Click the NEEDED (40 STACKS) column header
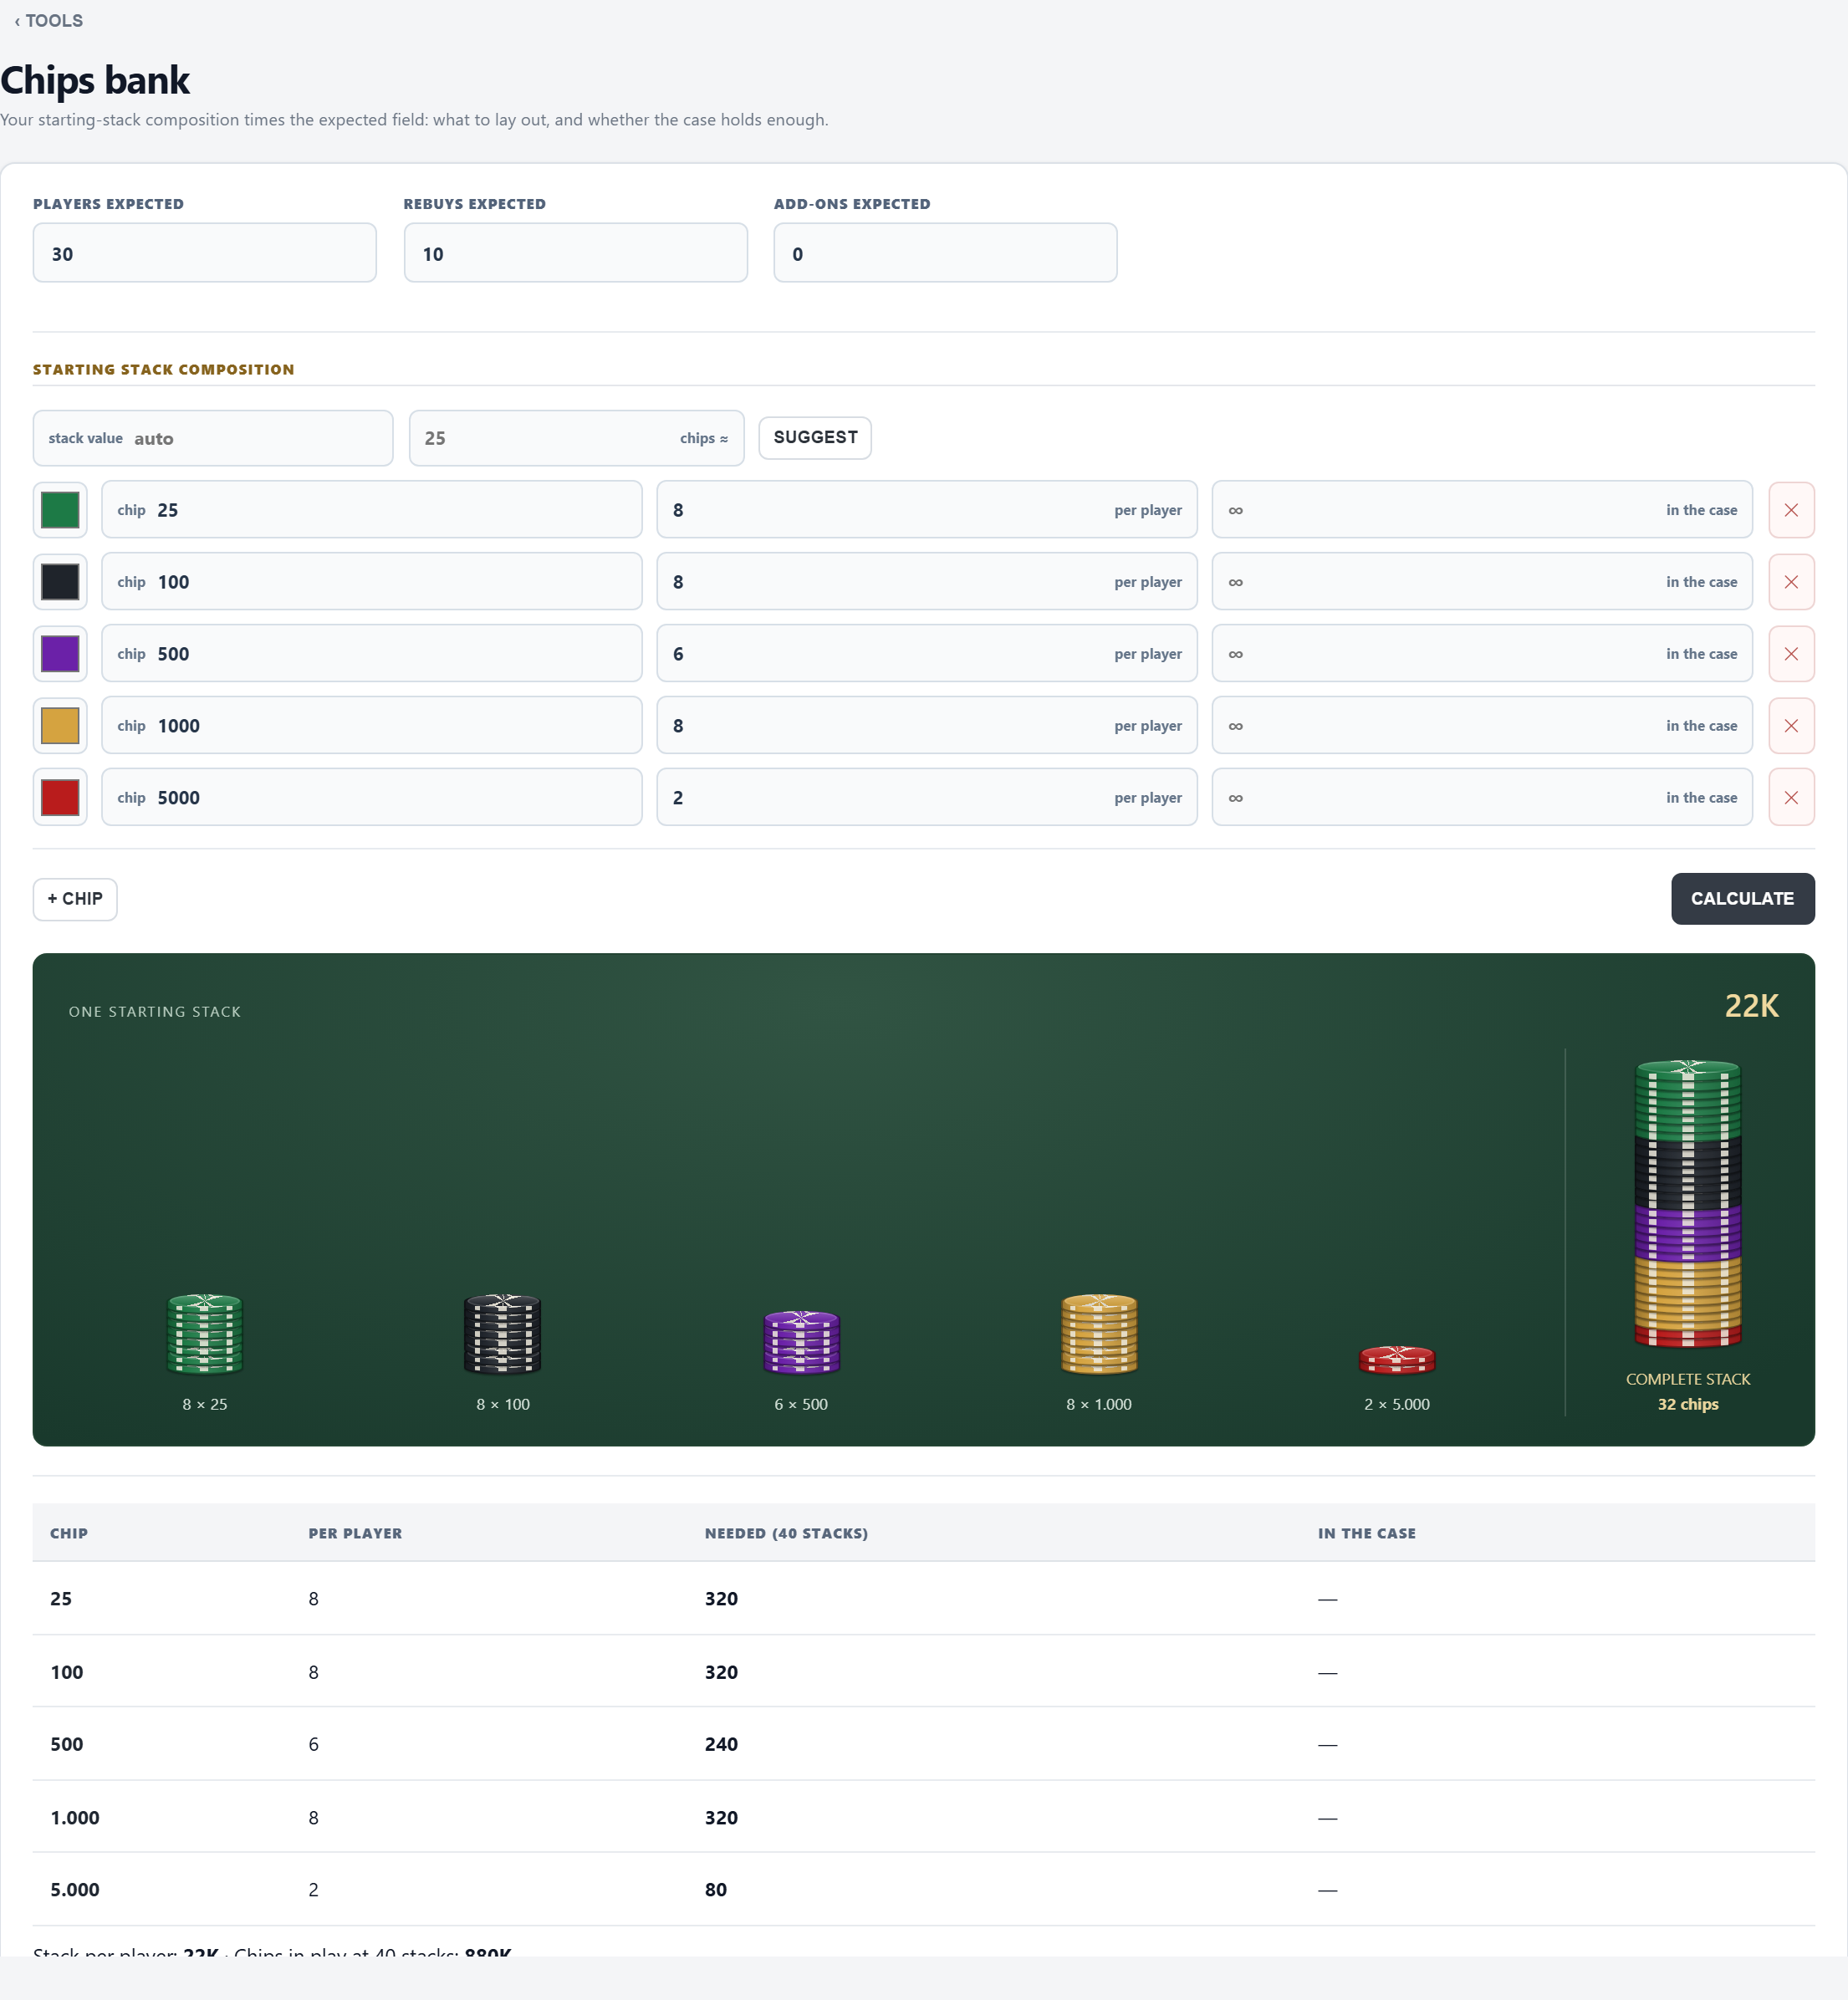The height and width of the screenshot is (2000, 1848). click(786, 1533)
